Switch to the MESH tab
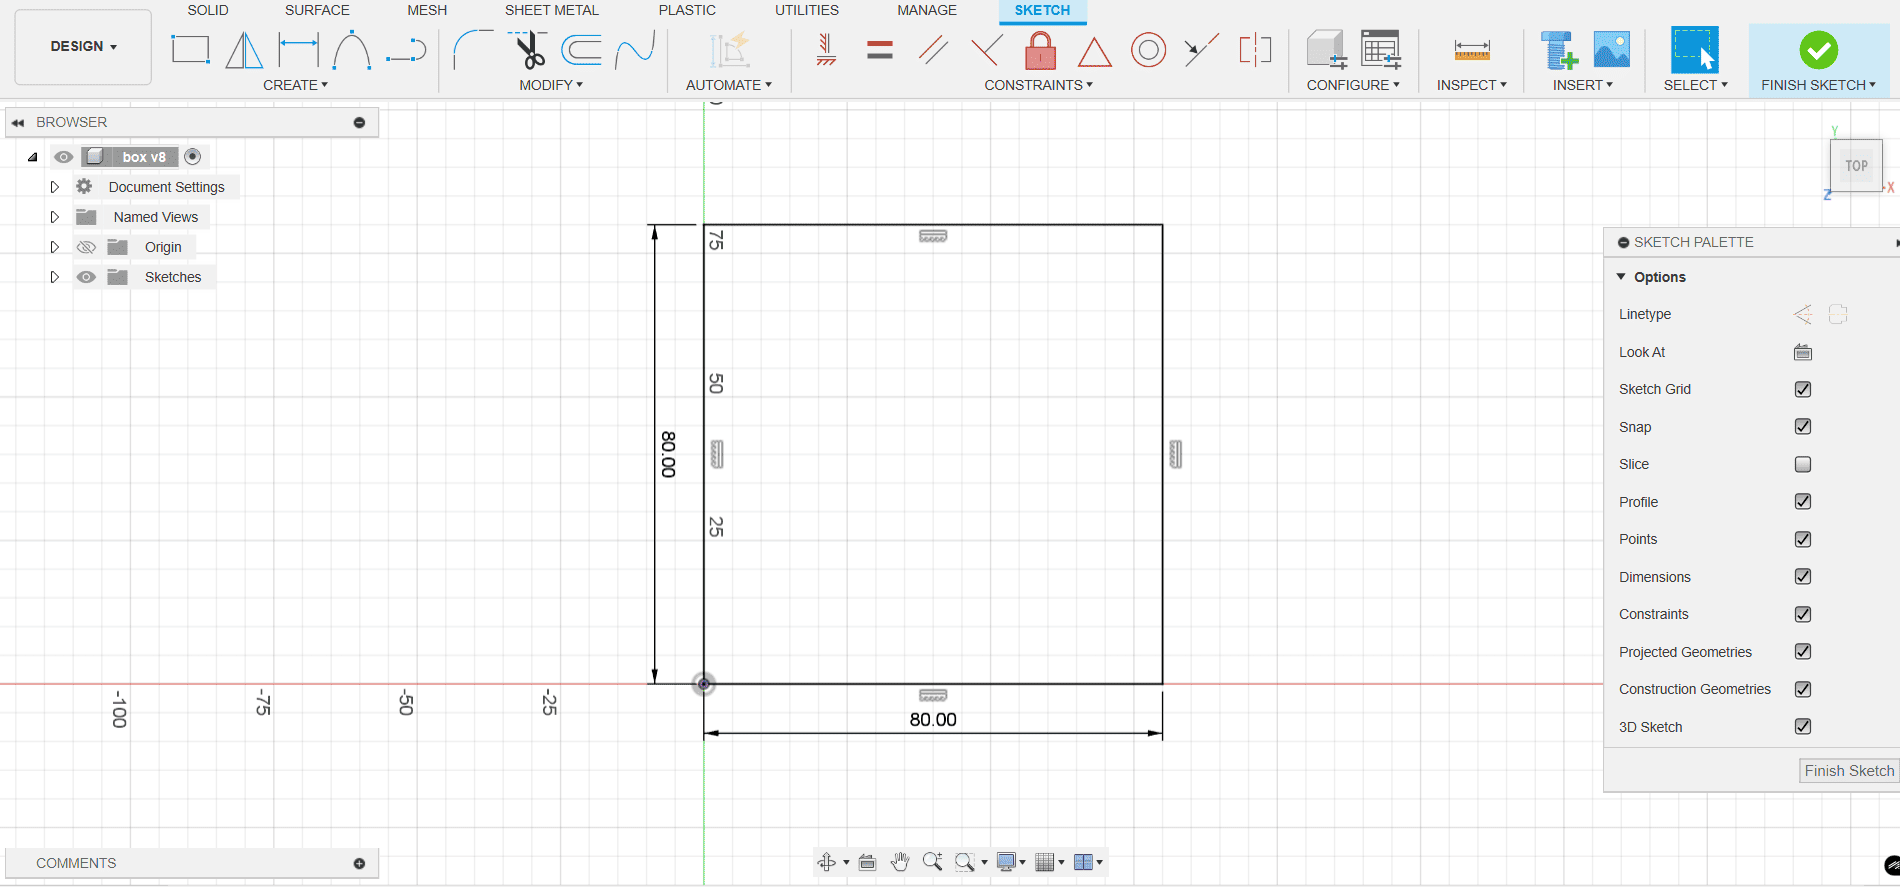 coord(427,10)
